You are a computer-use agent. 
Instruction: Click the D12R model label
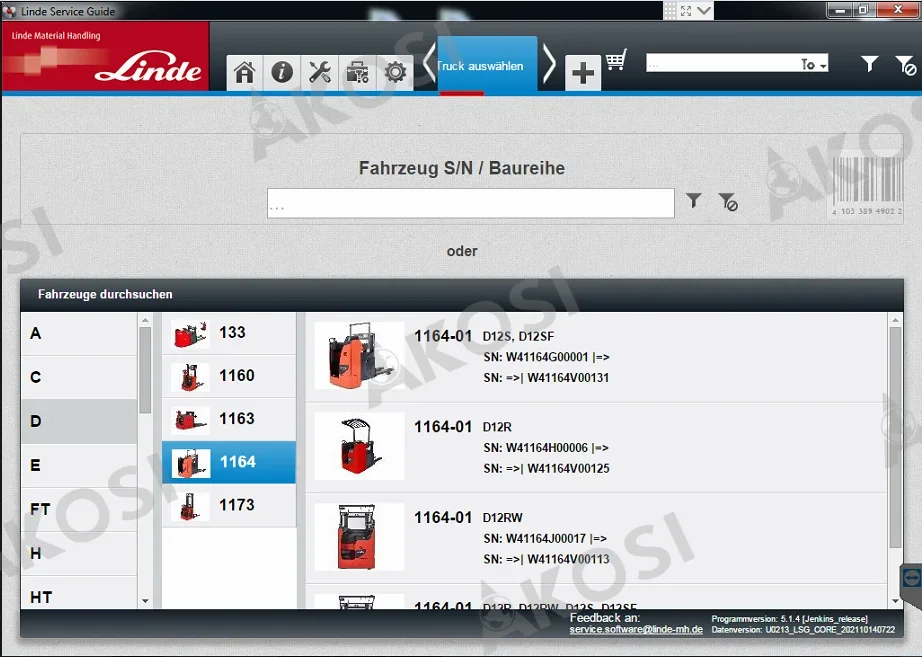point(497,427)
